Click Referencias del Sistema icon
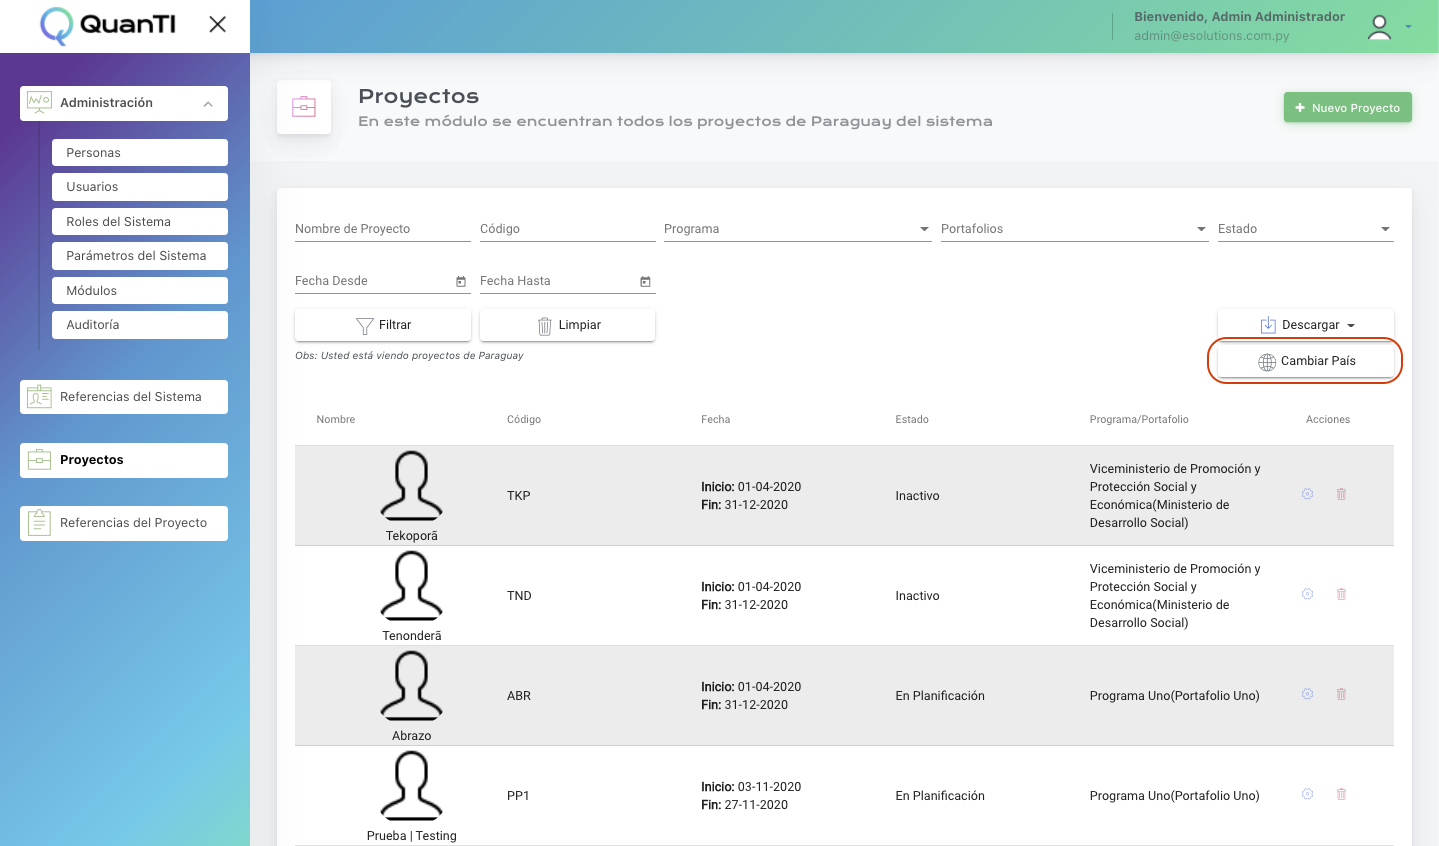Screen dimensions: 1439x846 [39, 397]
